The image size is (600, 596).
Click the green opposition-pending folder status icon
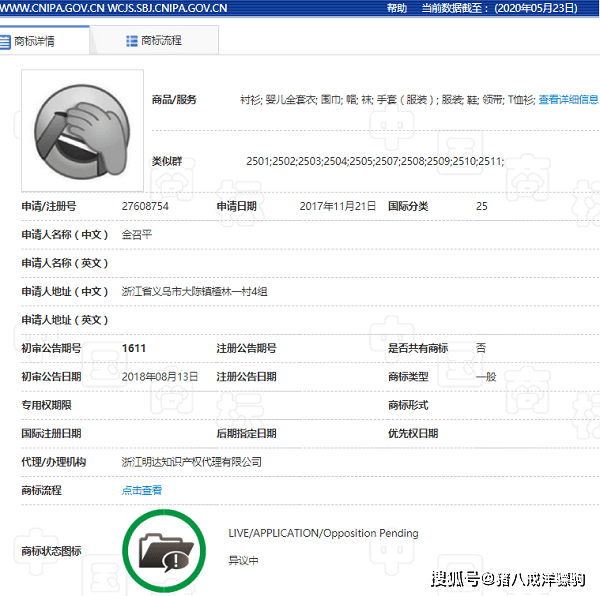164,550
